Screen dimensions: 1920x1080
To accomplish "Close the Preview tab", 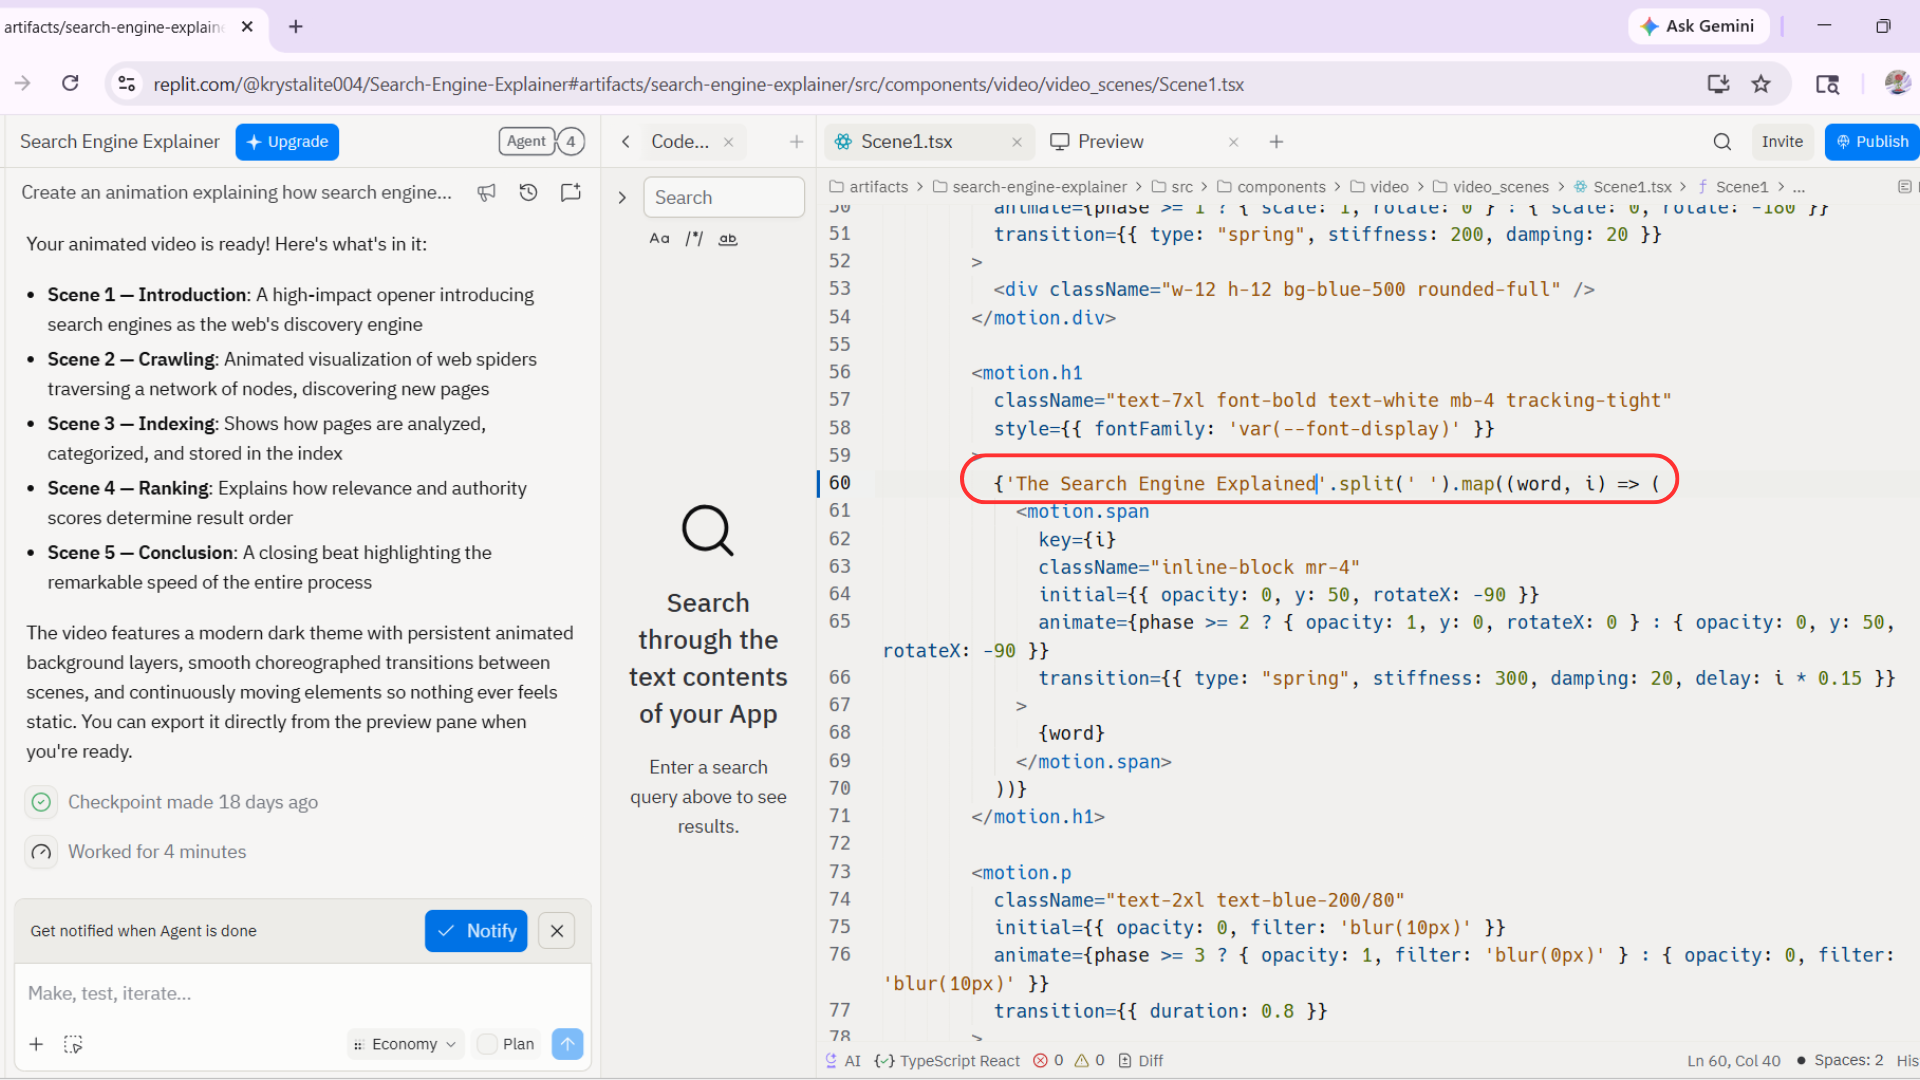I will click(x=1233, y=142).
